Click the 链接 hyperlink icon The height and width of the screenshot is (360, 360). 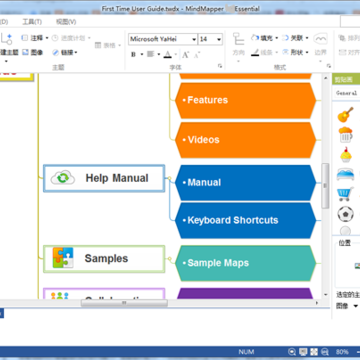coord(55,52)
